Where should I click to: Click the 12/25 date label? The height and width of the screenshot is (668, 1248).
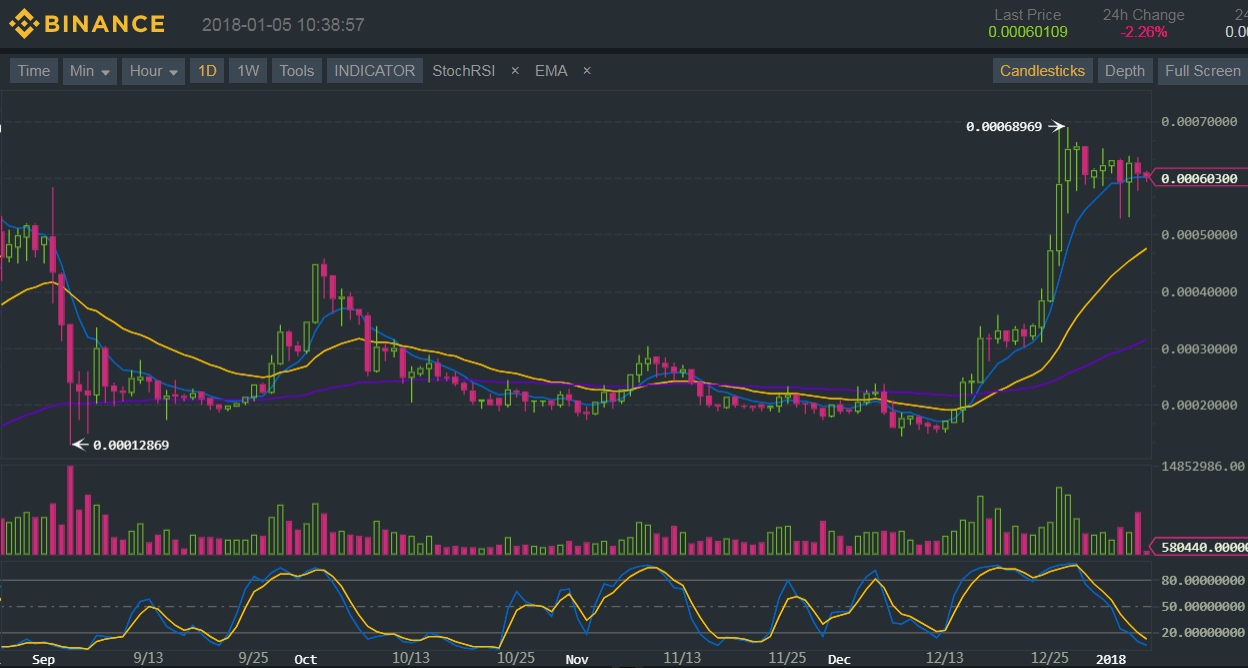1050,659
